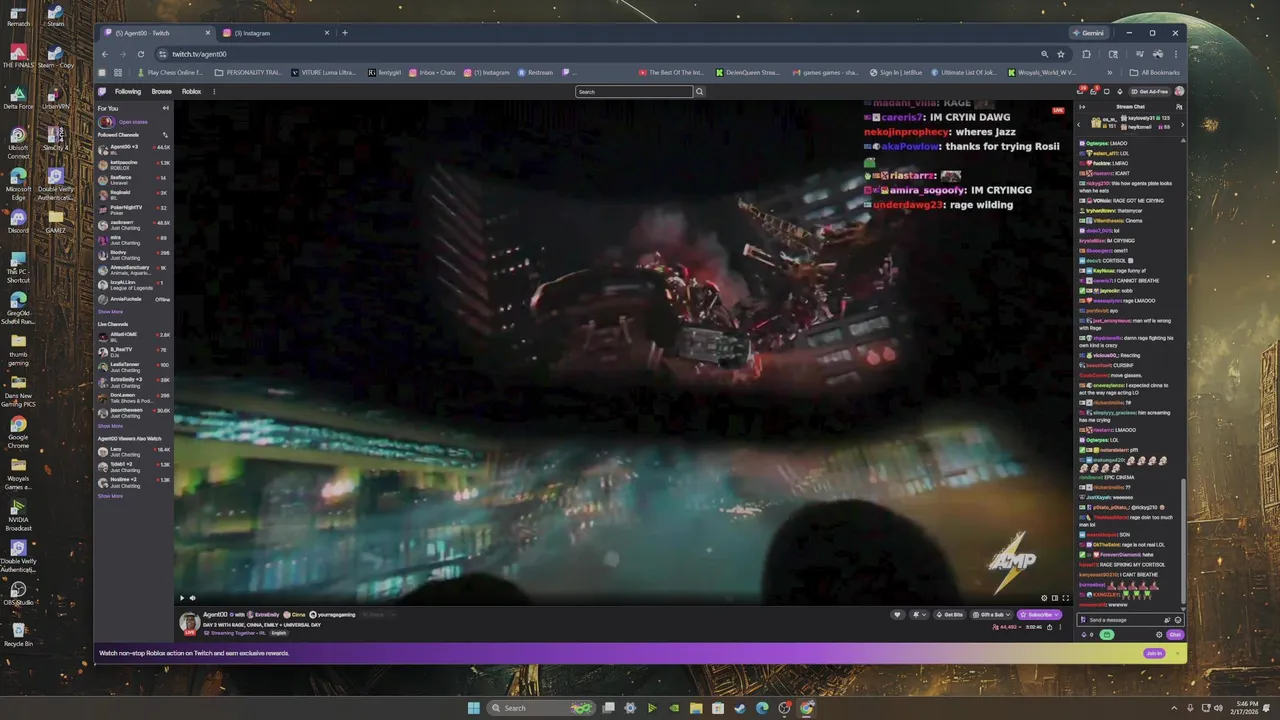This screenshot has height=720, width=1280.
Task: Go back in the browser
Action: click(105, 54)
